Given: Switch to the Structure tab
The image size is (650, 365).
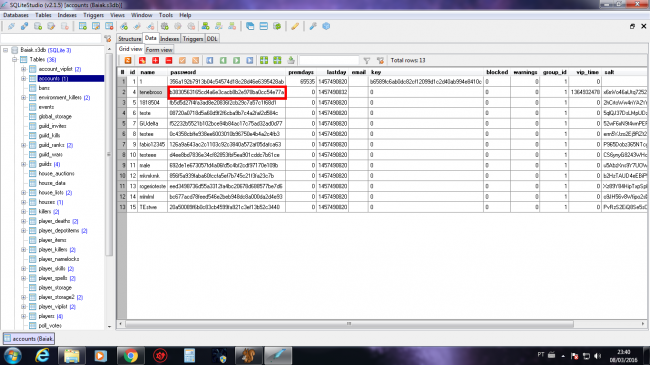Looking at the screenshot, I should tap(129, 39).
